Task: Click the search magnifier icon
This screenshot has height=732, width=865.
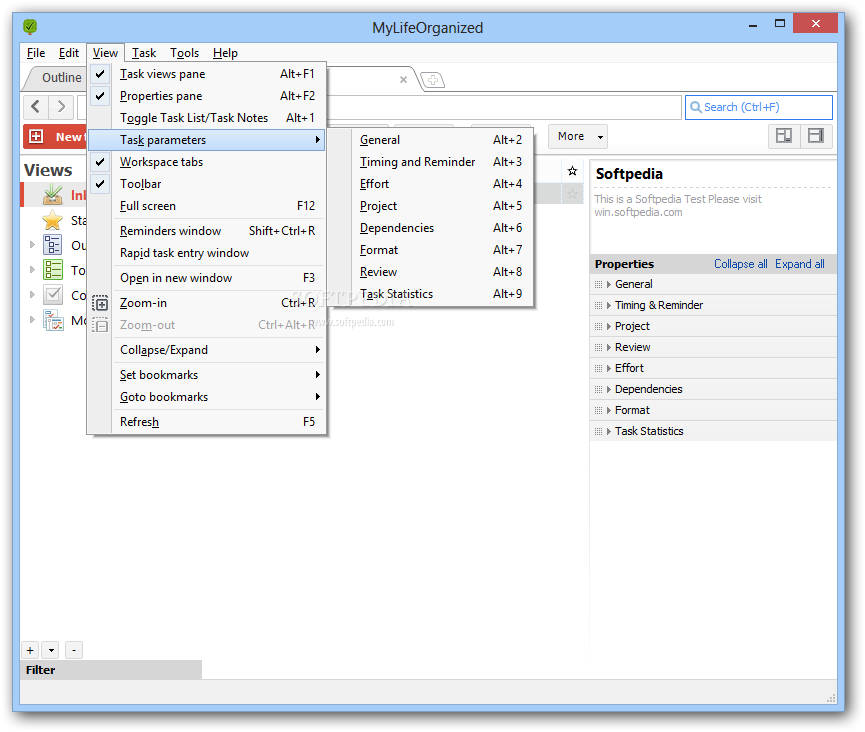Action: (696, 107)
